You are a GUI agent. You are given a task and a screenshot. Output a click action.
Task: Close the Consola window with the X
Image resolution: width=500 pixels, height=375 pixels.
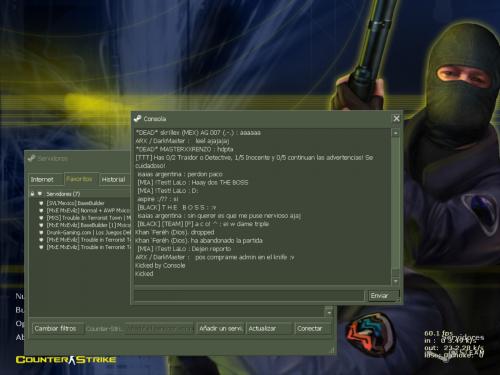coord(396,118)
